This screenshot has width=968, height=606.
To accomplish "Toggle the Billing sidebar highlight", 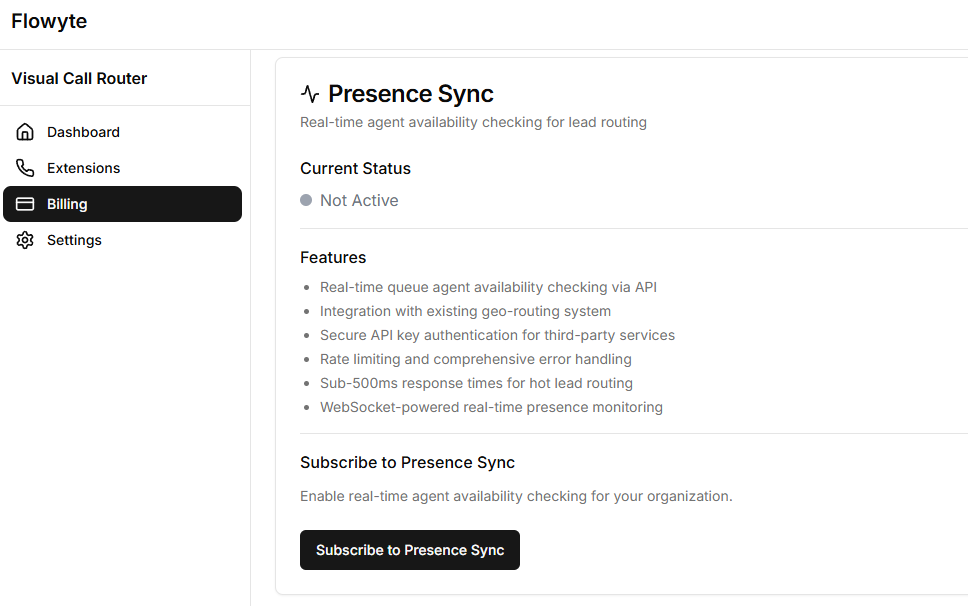I will pyautogui.click(x=122, y=203).
